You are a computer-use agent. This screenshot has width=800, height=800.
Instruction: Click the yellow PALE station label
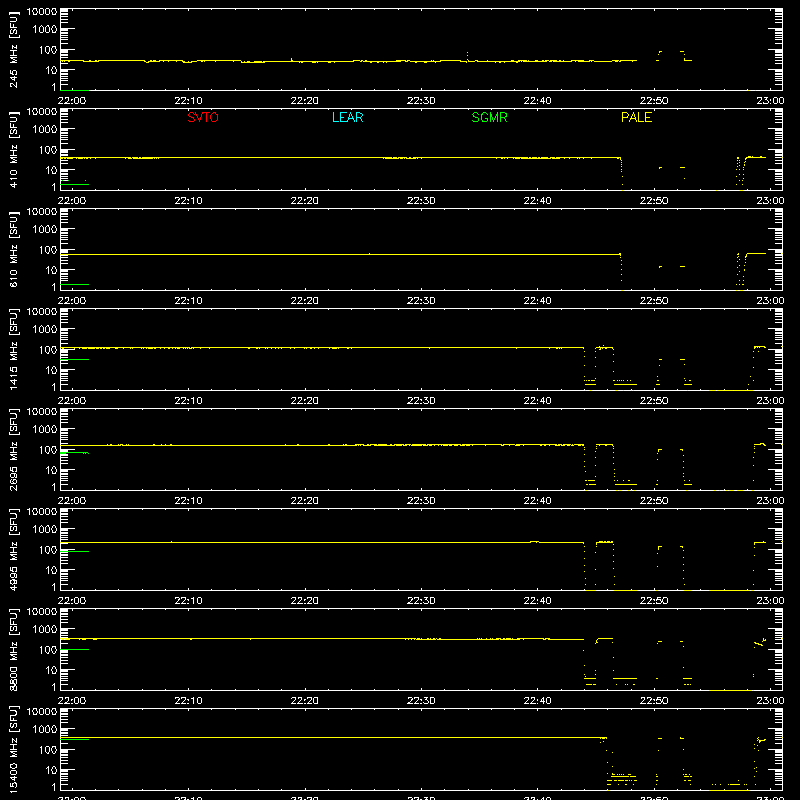click(x=636, y=117)
